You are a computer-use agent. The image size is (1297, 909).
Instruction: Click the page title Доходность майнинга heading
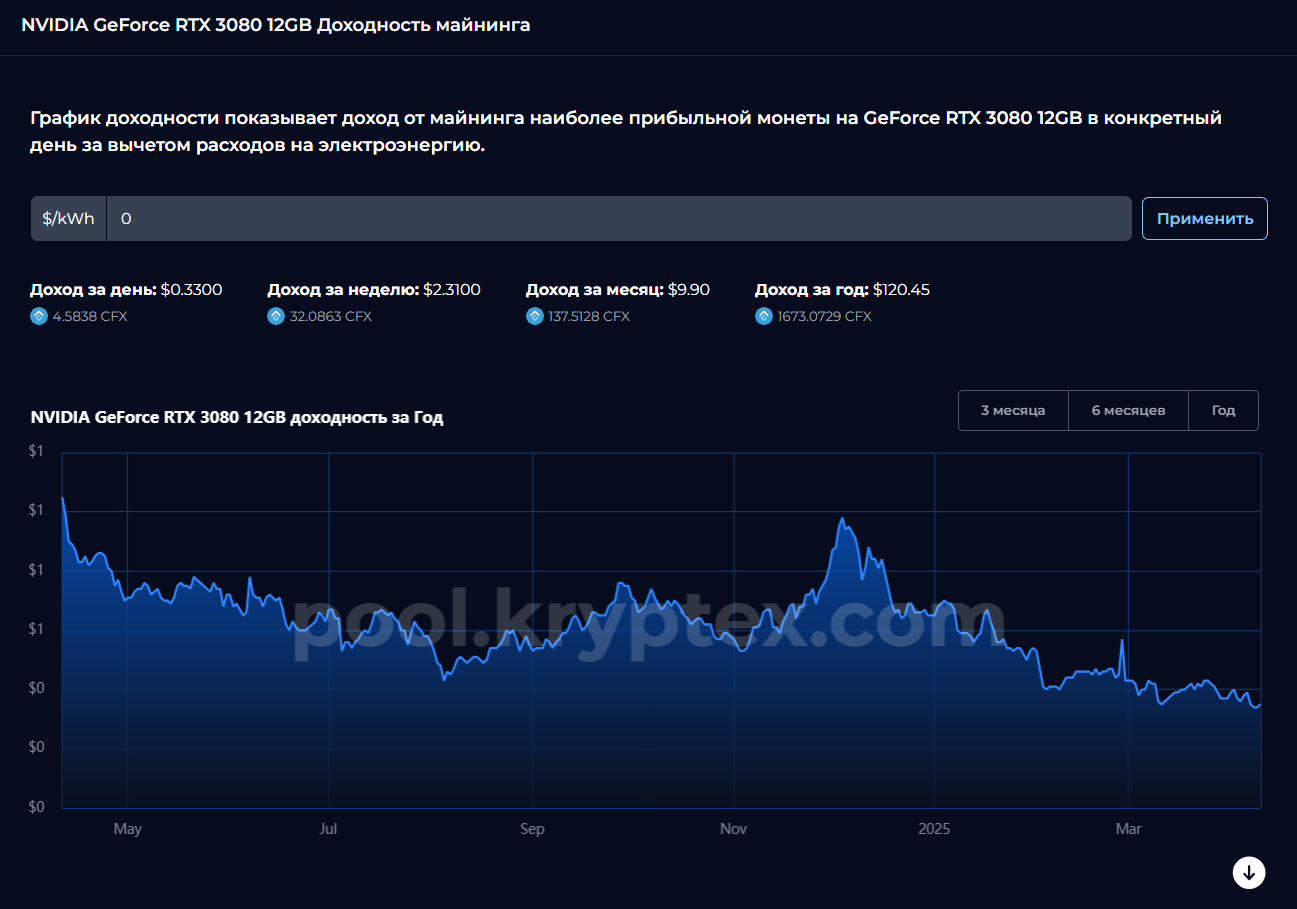[x=276, y=25]
